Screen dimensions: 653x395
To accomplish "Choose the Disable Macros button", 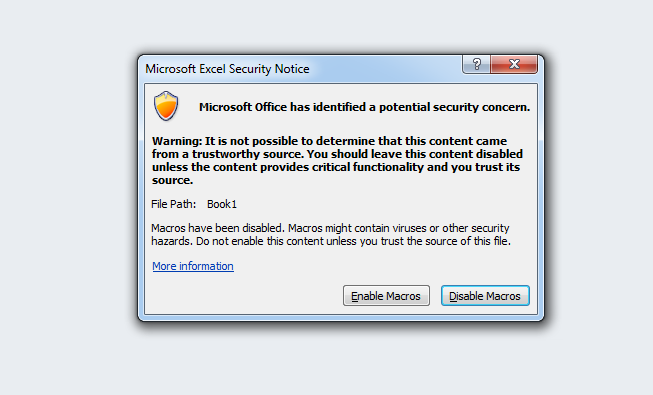I will pos(485,296).
